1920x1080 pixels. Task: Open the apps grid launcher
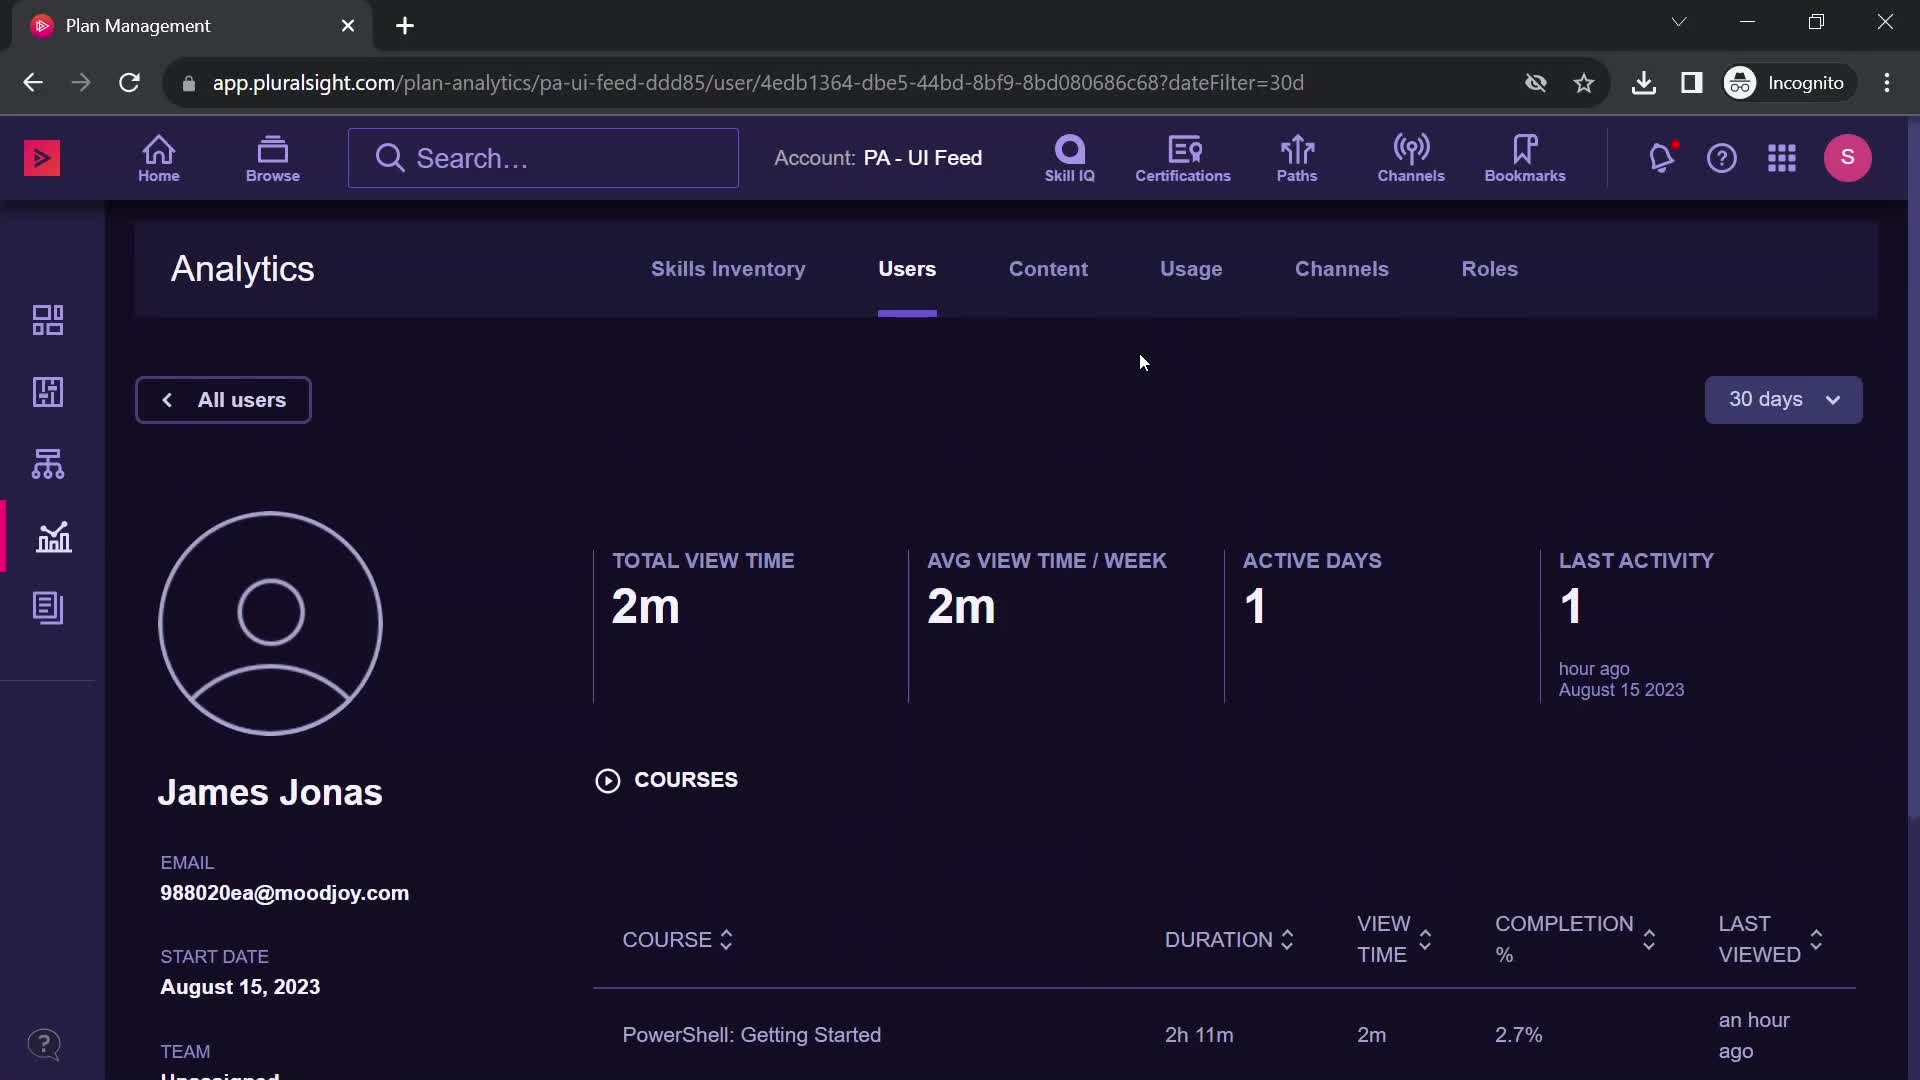tap(1782, 158)
